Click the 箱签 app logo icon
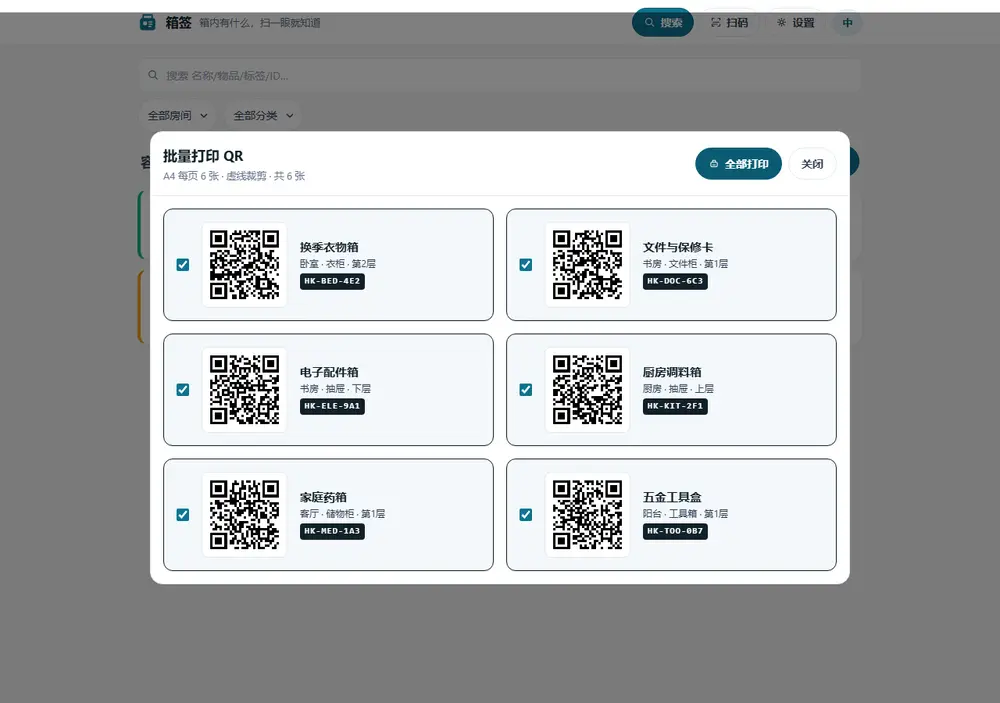 (147, 22)
